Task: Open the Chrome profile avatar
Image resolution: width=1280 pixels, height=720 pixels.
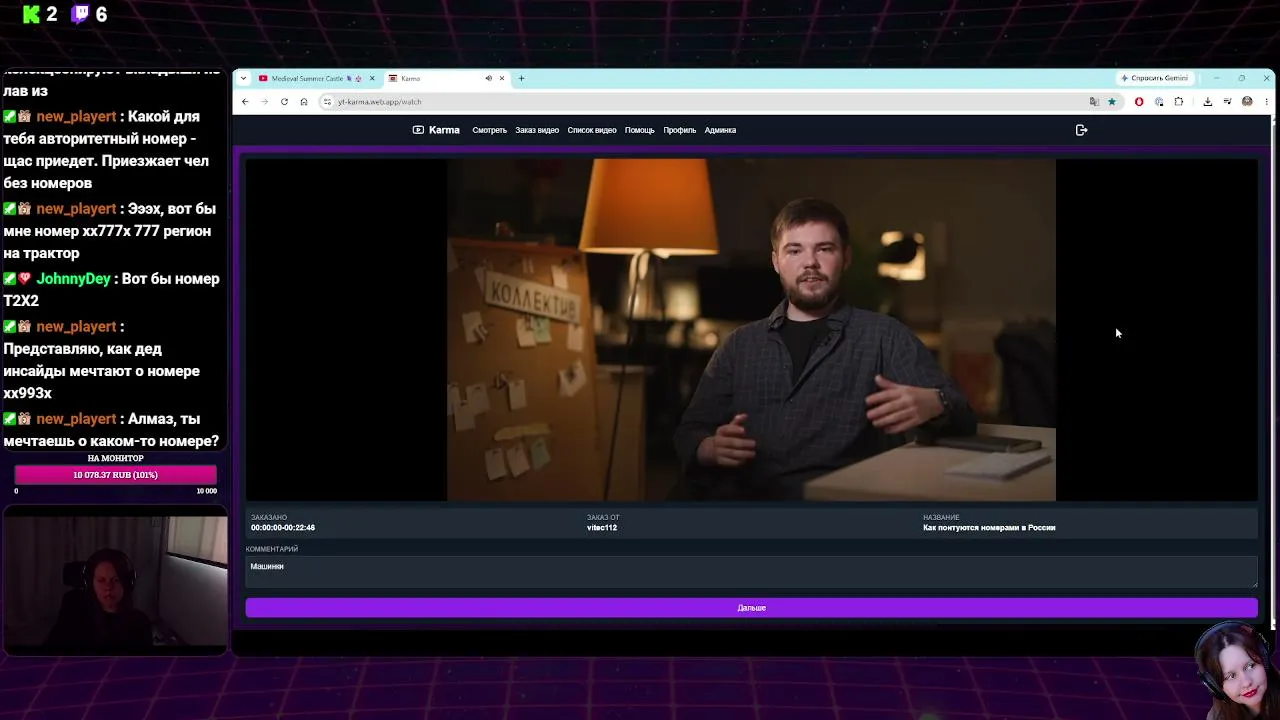Action: click(x=1247, y=102)
